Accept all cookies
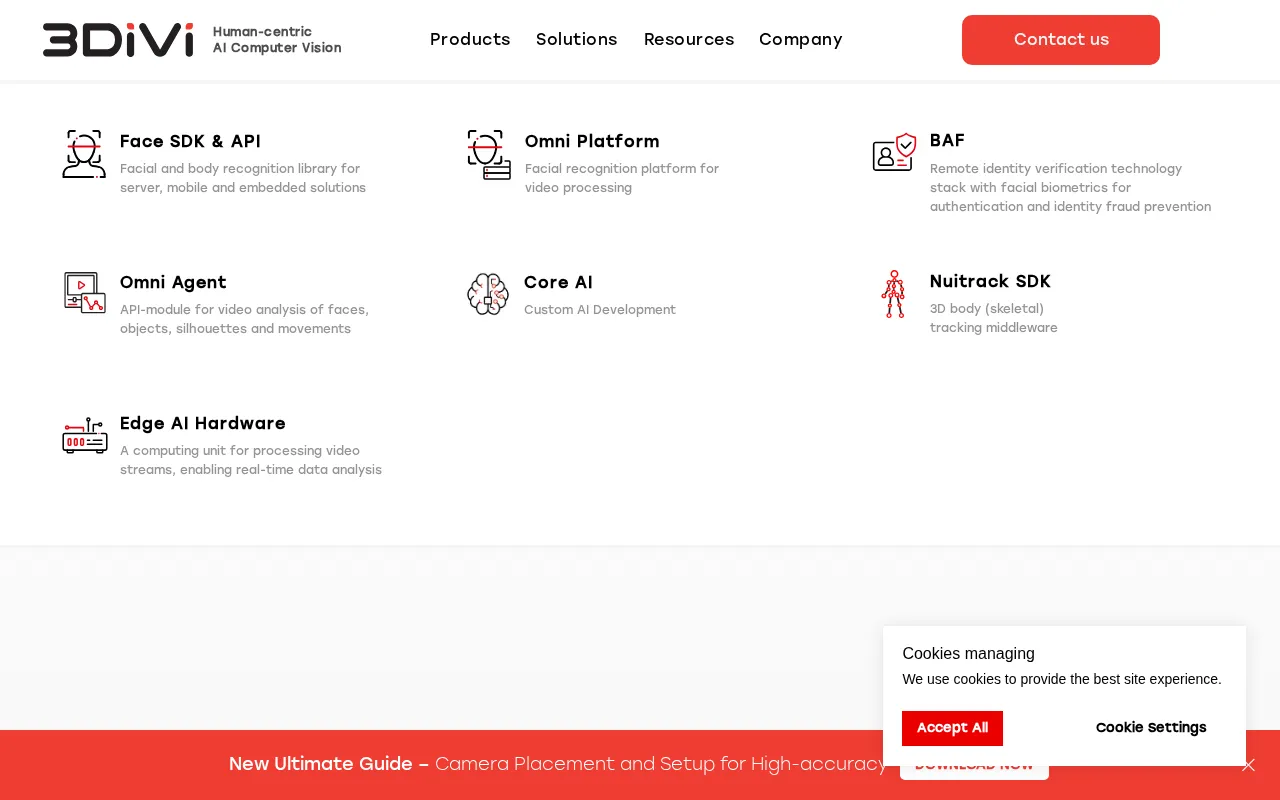1280x800 pixels. (x=952, y=728)
